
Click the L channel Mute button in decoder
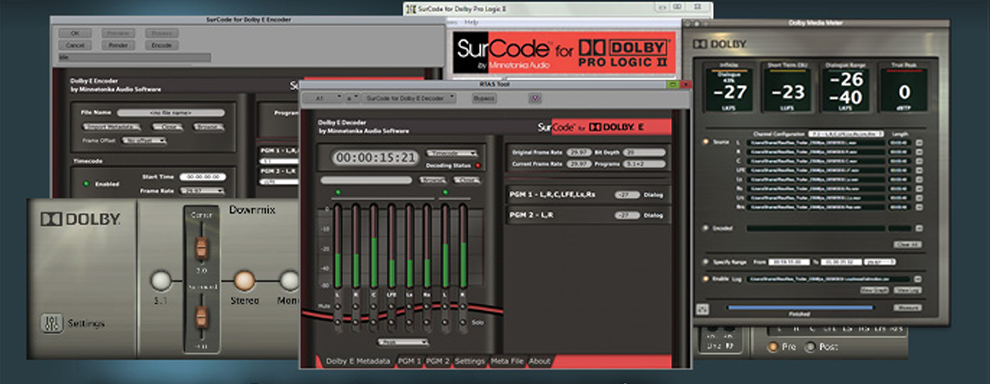tap(337, 306)
